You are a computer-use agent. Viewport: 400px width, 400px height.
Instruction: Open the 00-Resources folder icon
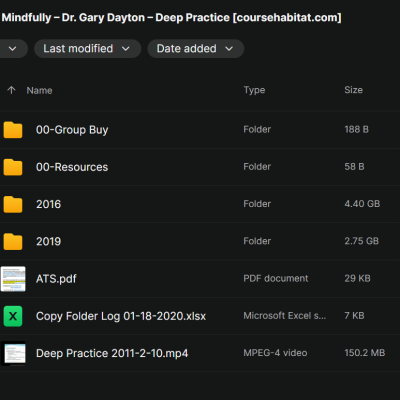point(13,167)
